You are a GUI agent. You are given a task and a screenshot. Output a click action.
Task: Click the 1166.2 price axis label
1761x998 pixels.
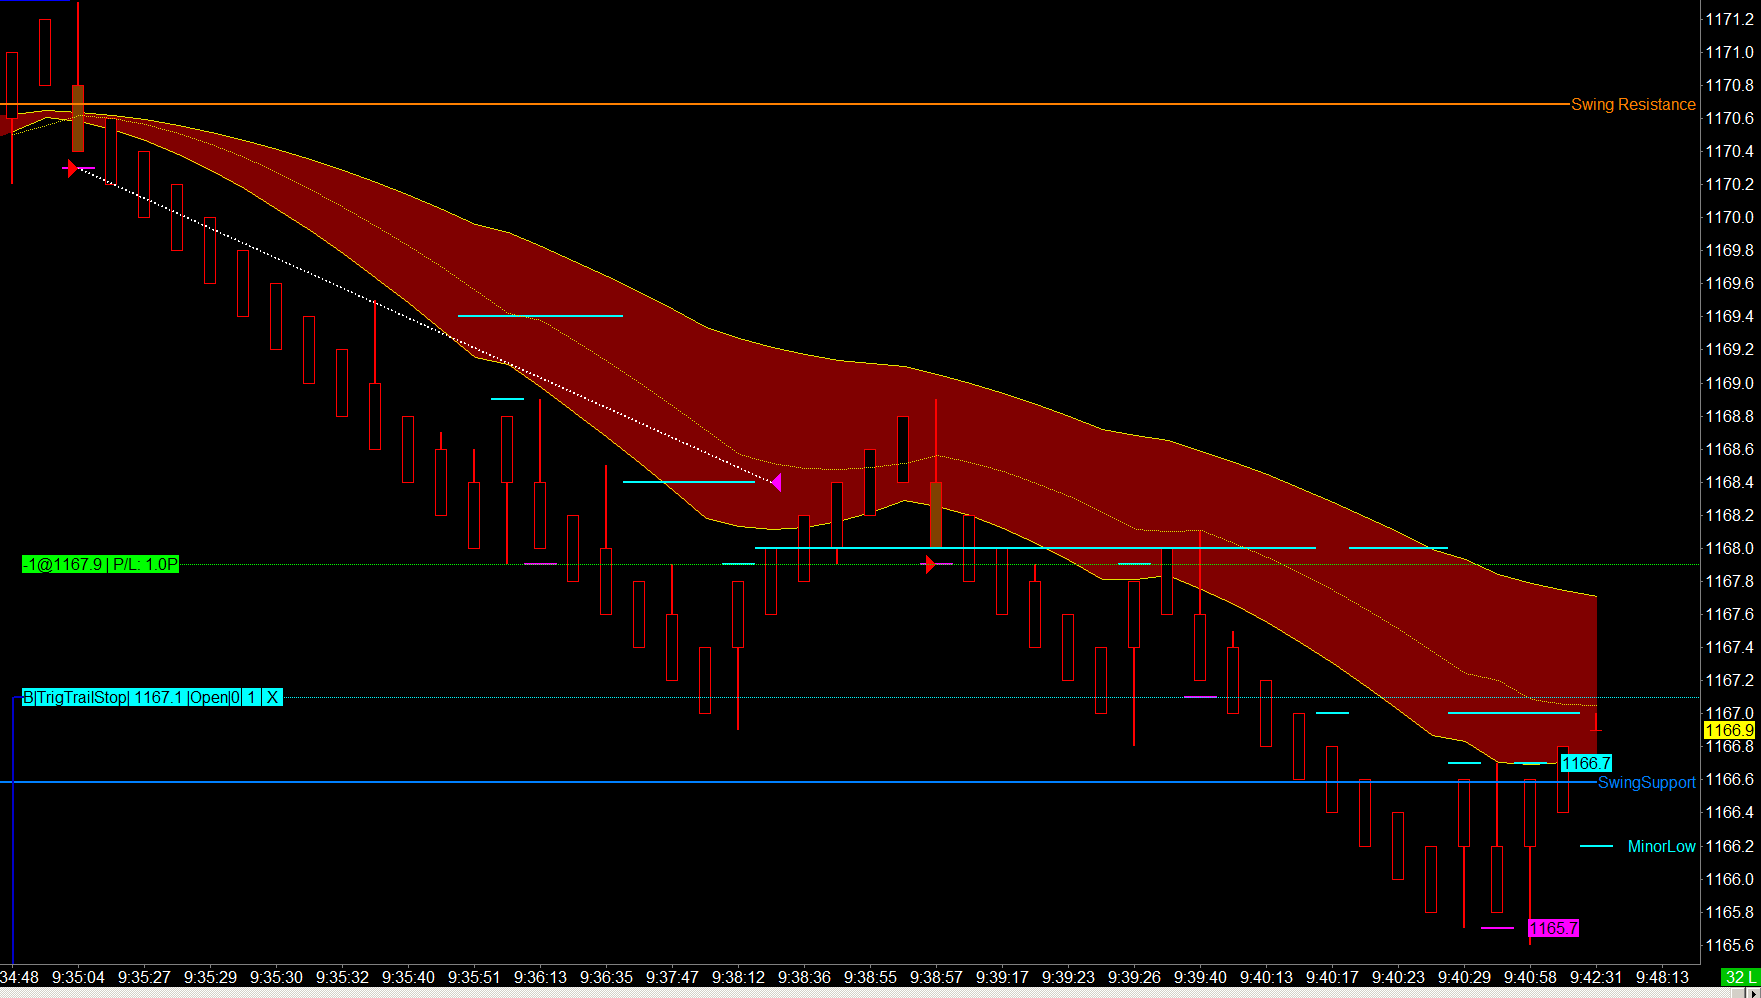1730,846
